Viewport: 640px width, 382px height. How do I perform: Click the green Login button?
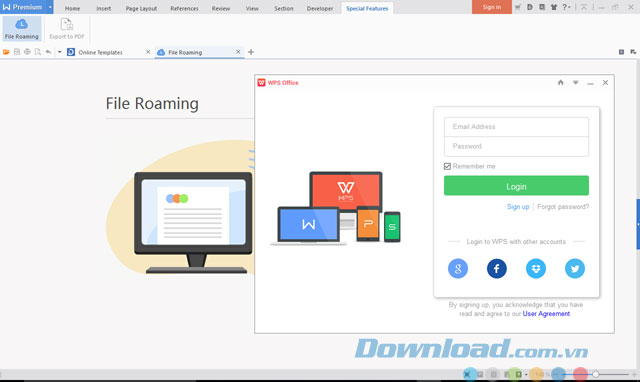pos(516,186)
